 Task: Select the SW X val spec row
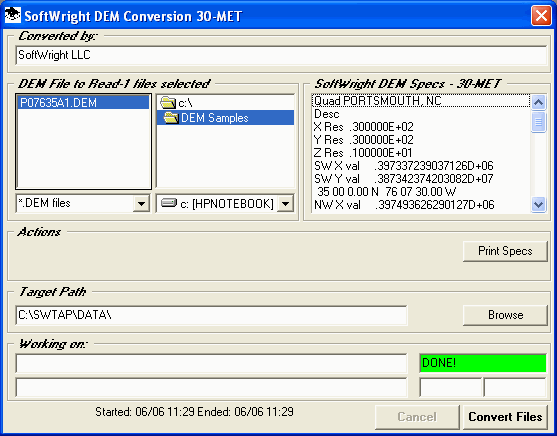(x=422, y=166)
